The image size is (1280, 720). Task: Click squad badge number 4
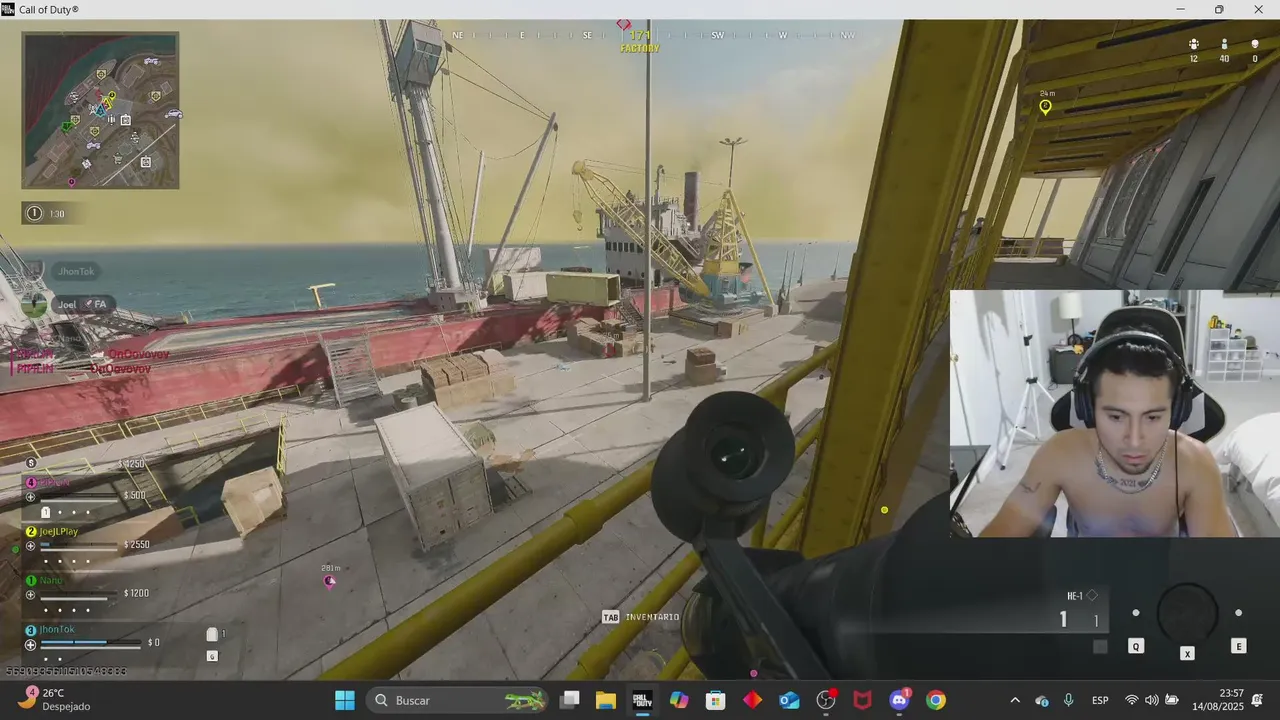click(31, 482)
